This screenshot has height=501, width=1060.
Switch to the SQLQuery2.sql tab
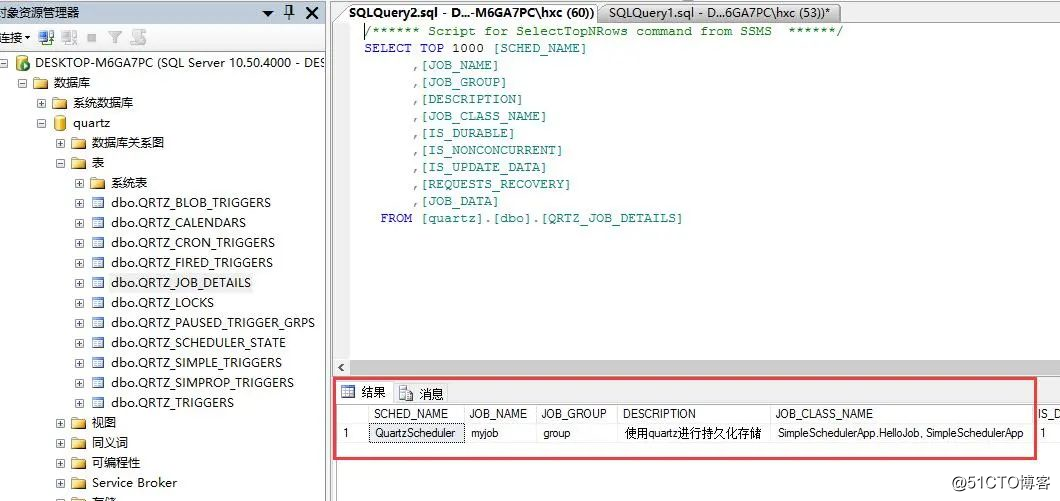click(x=471, y=12)
